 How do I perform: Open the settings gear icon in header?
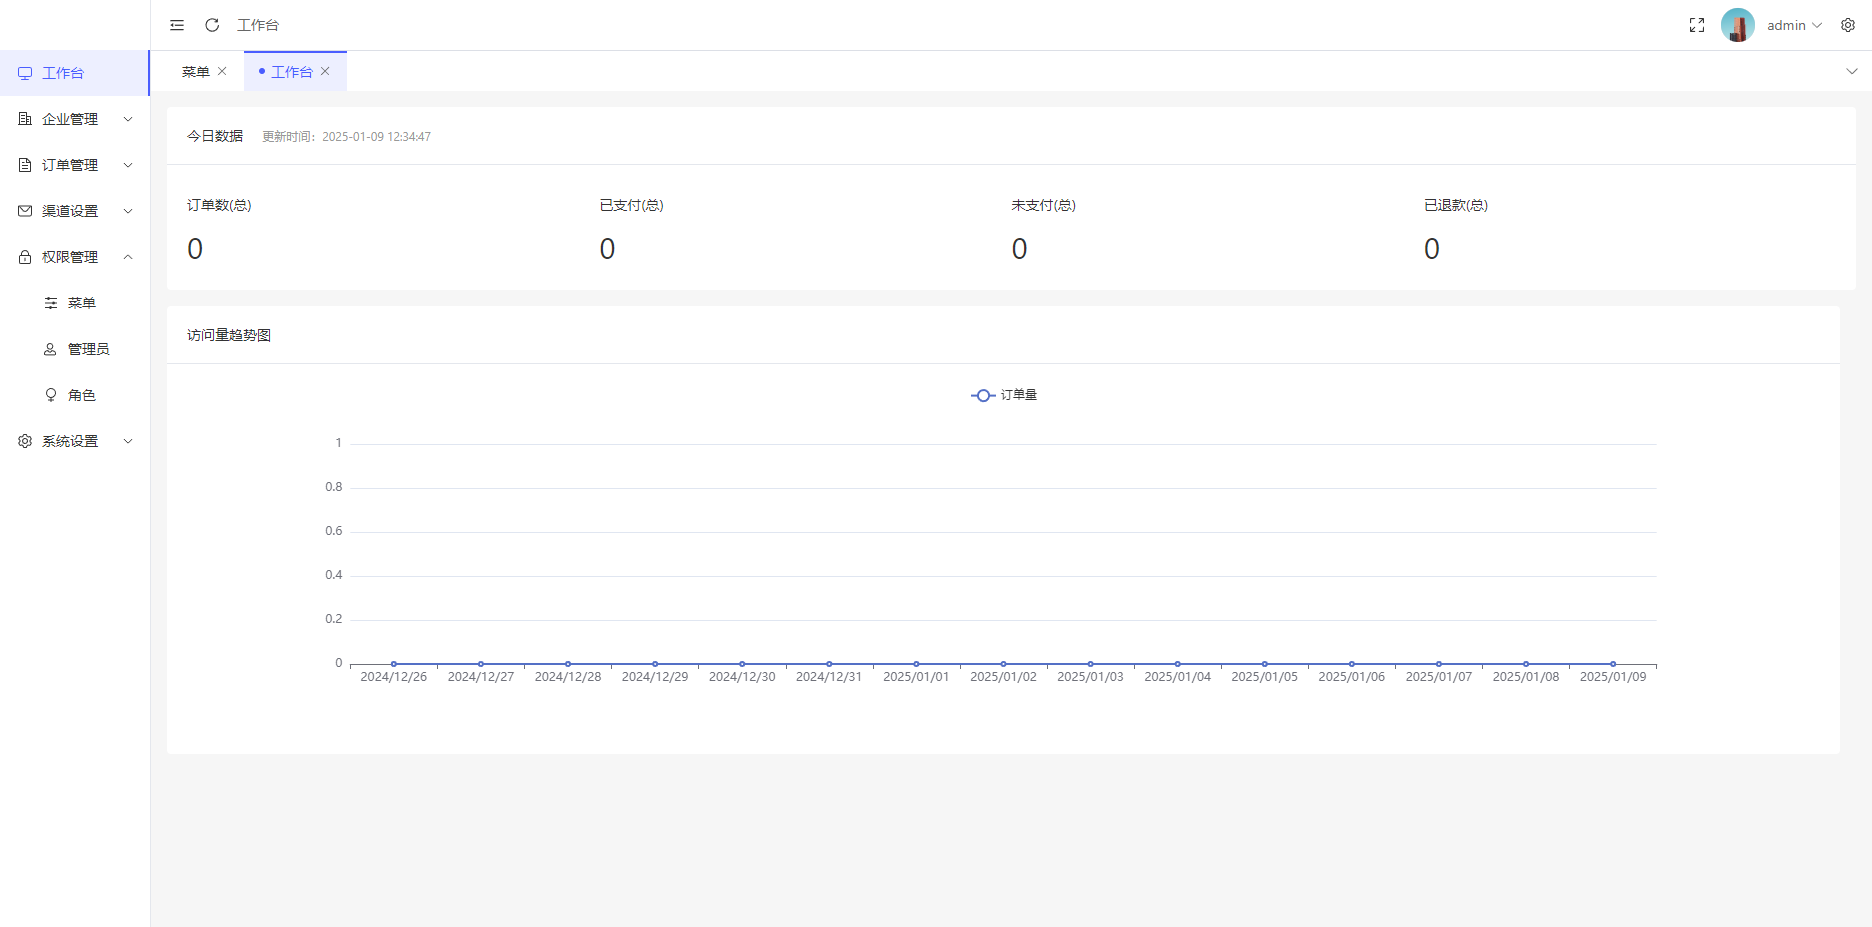pyautogui.click(x=1848, y=25)
